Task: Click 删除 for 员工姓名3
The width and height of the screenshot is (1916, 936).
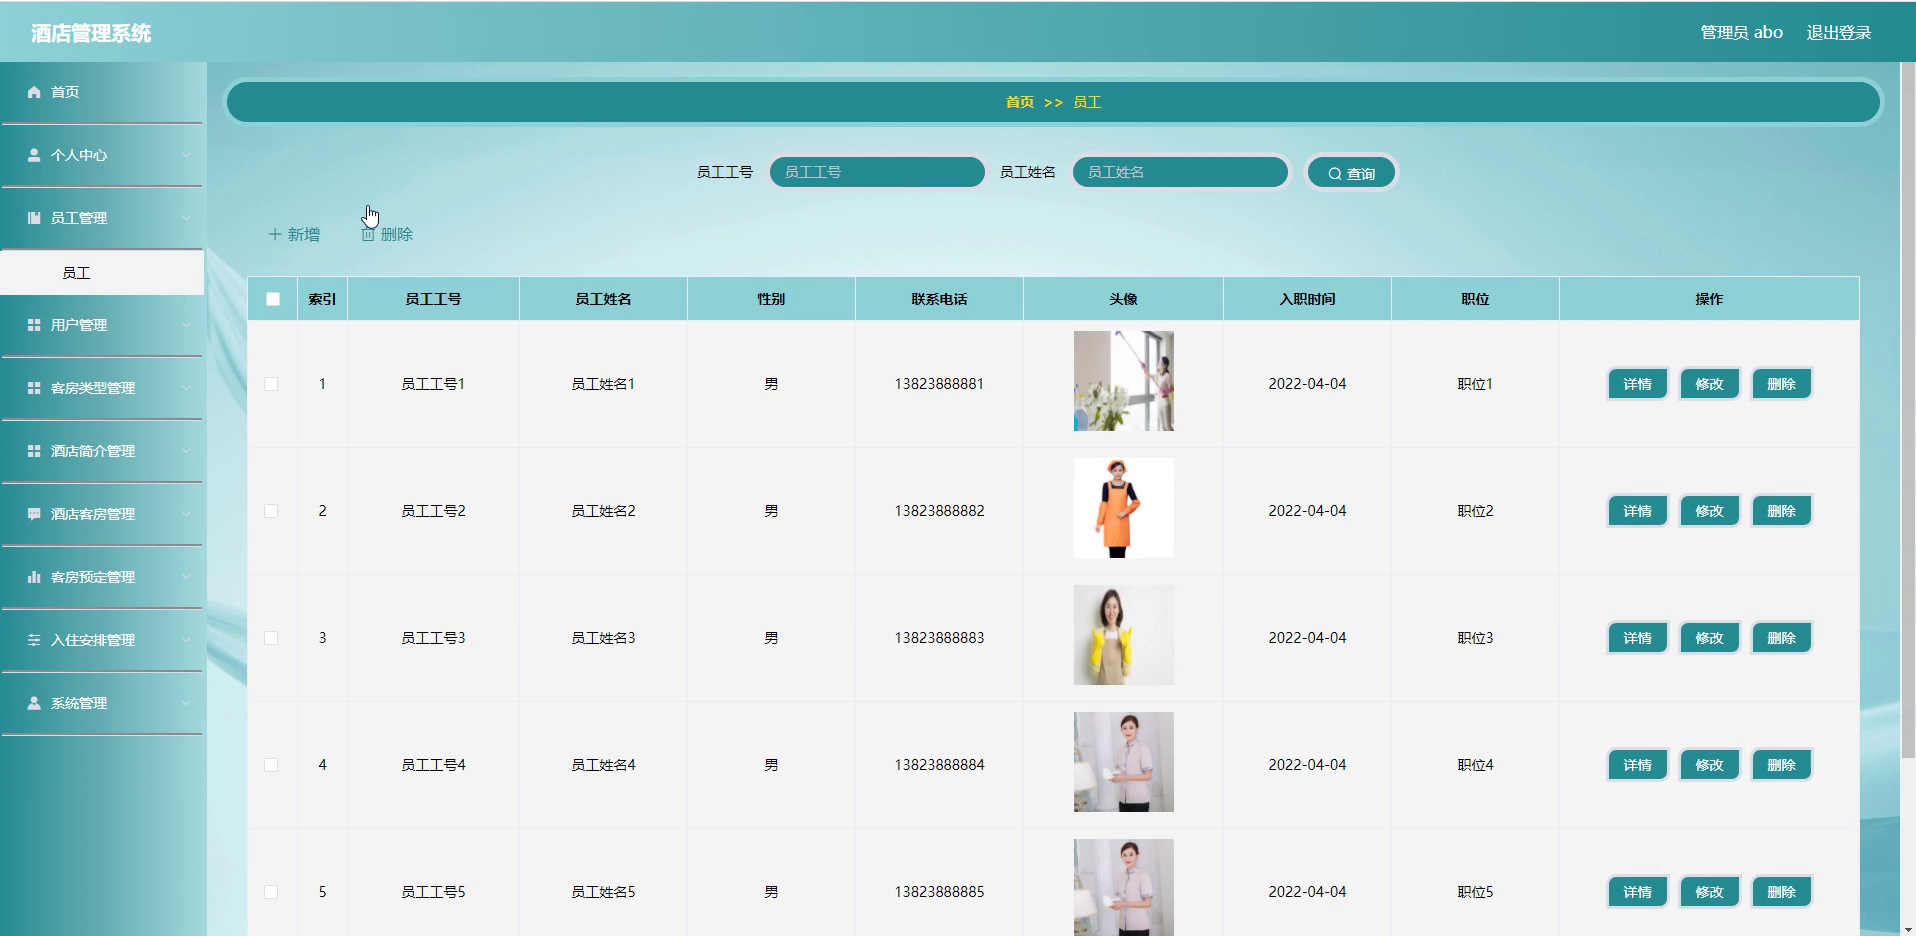Action: pos(1781,638)
